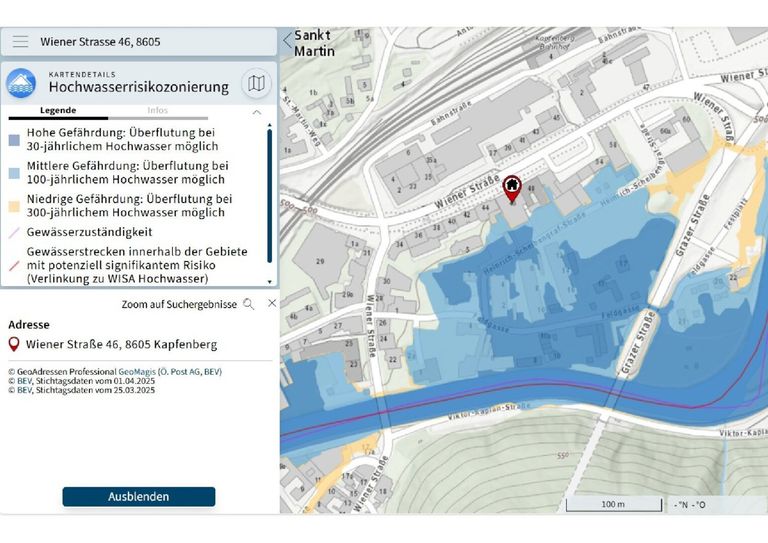Collapse the legend using the chevron up

(x=256, y=112)
